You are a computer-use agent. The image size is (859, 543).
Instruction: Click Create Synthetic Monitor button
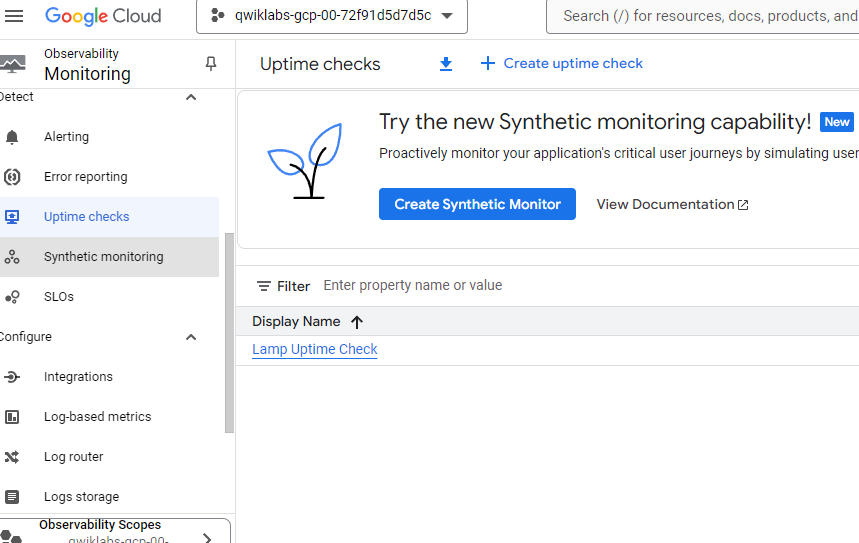477,204
